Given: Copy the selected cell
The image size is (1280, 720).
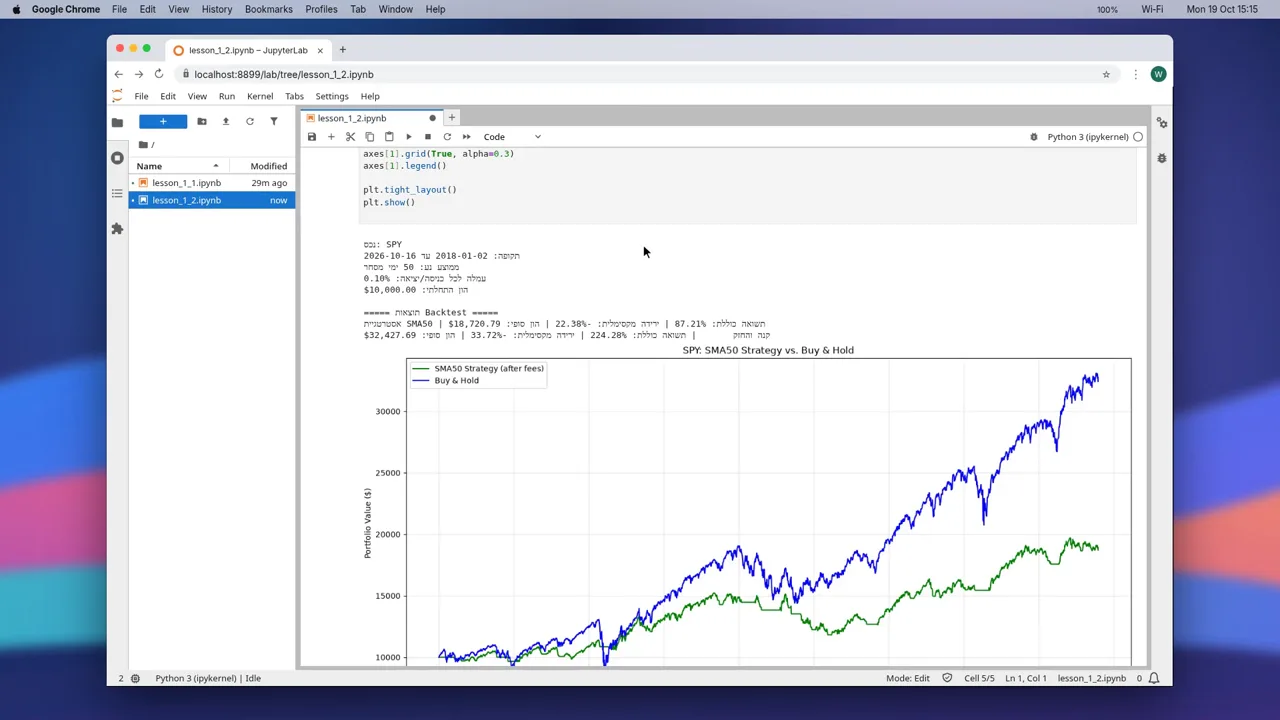Looking at the screenshot, I should click(369, 137).
